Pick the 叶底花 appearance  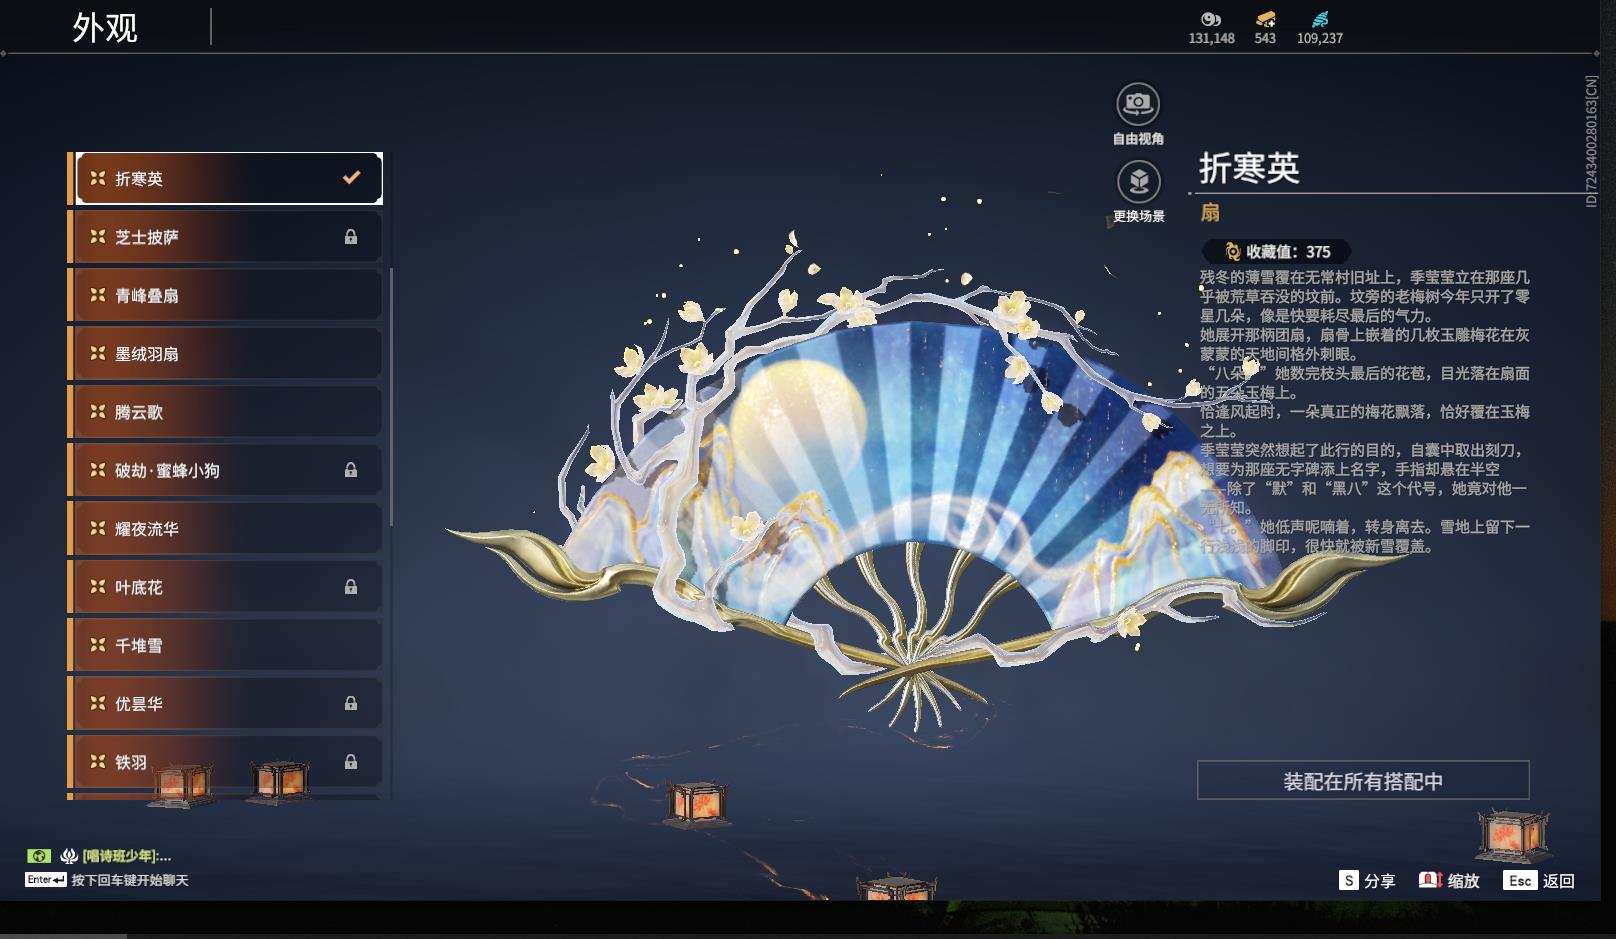point(229,587)
